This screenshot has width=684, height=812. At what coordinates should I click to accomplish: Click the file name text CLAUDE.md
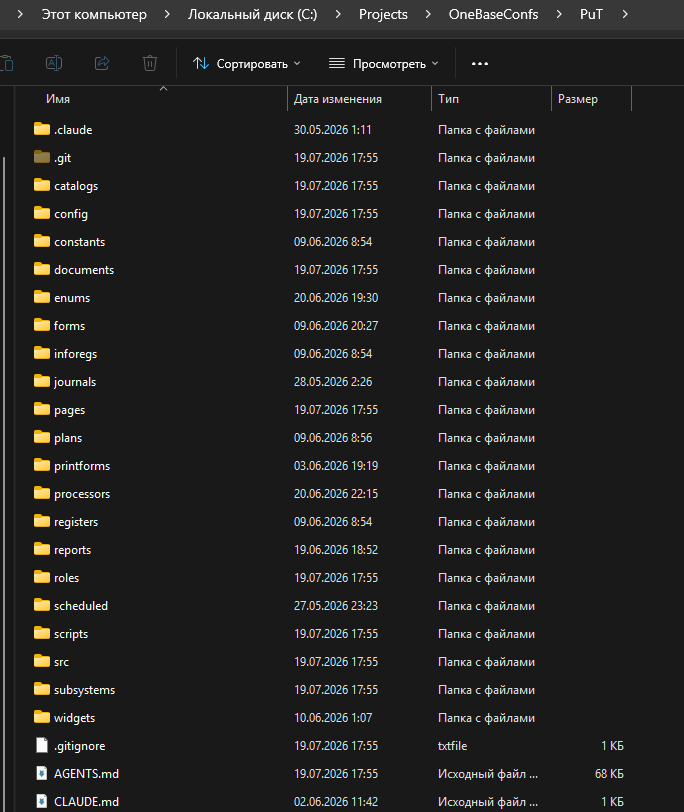tap(86, 802)
